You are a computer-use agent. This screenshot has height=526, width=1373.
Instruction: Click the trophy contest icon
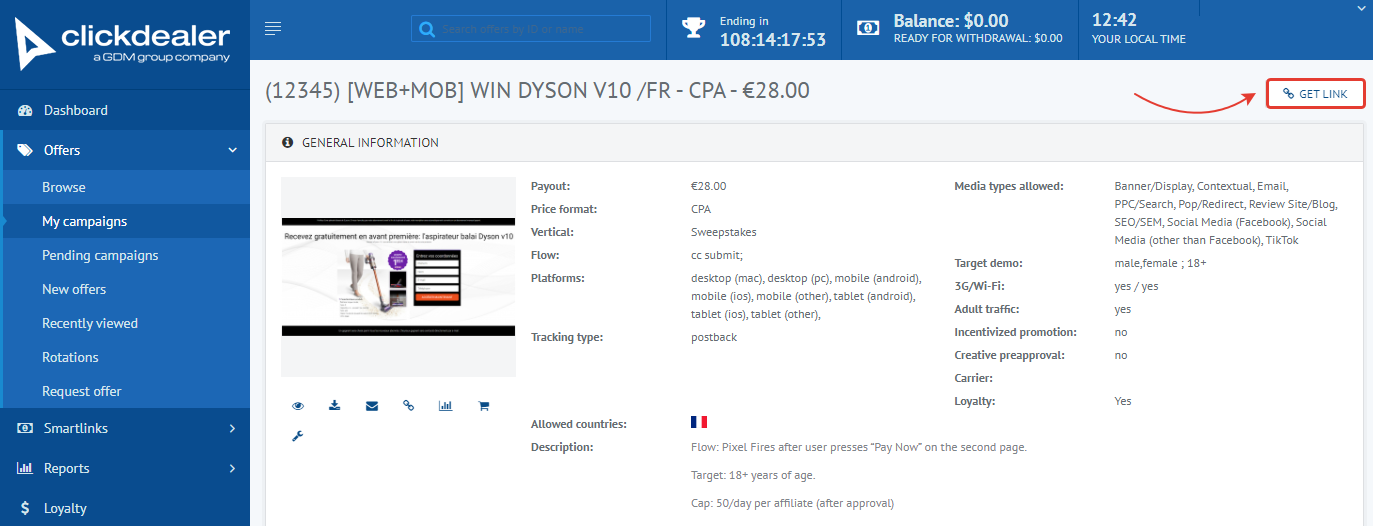pos(693,28)
